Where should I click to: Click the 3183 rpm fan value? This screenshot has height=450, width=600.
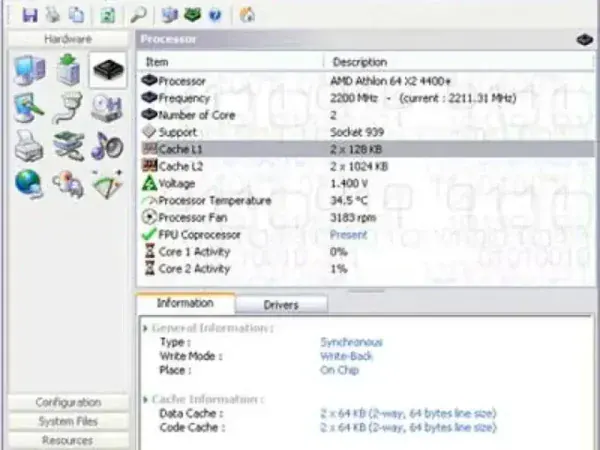353,217
